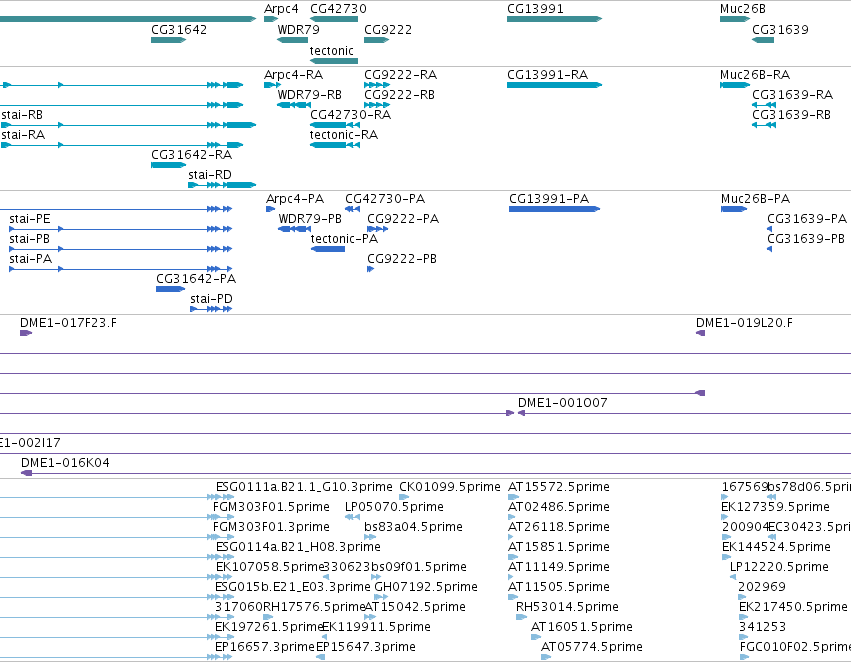This screenshot has height=662, width=851.
Task: Select protein label CG31639-PB
Action: click(x=806, y=239)
